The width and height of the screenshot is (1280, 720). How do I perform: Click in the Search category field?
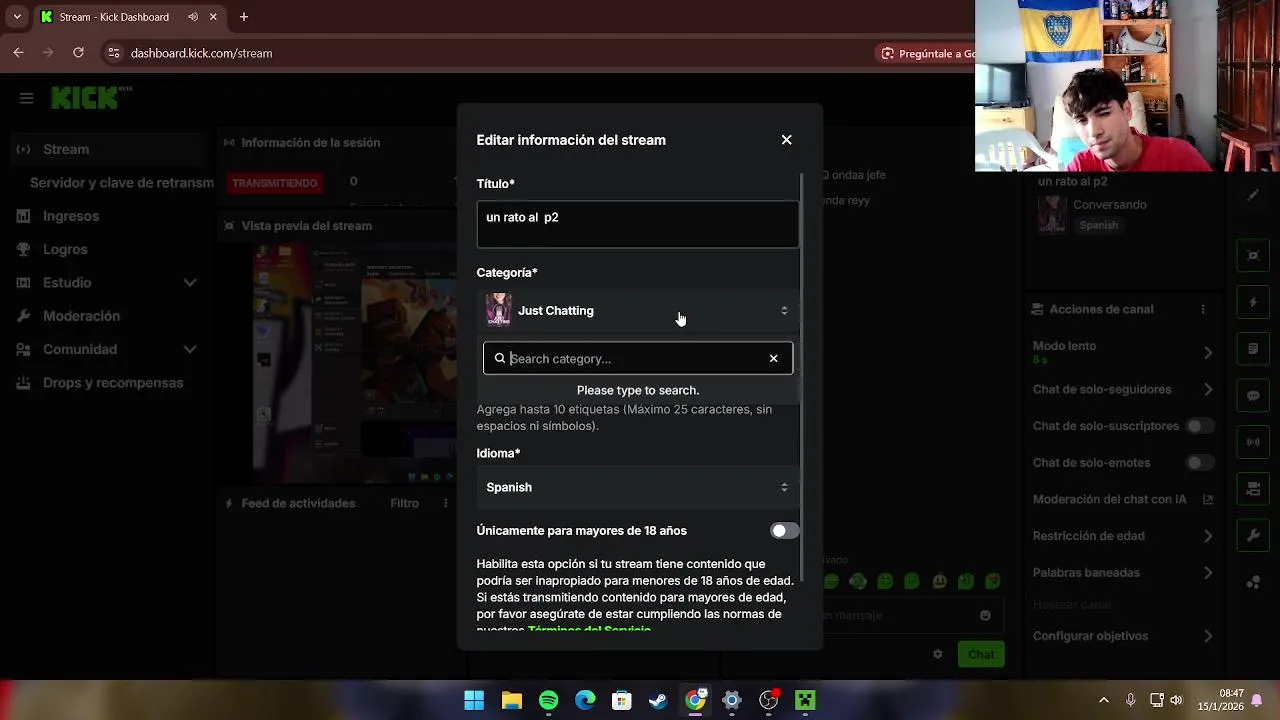(x=636, y=358)
